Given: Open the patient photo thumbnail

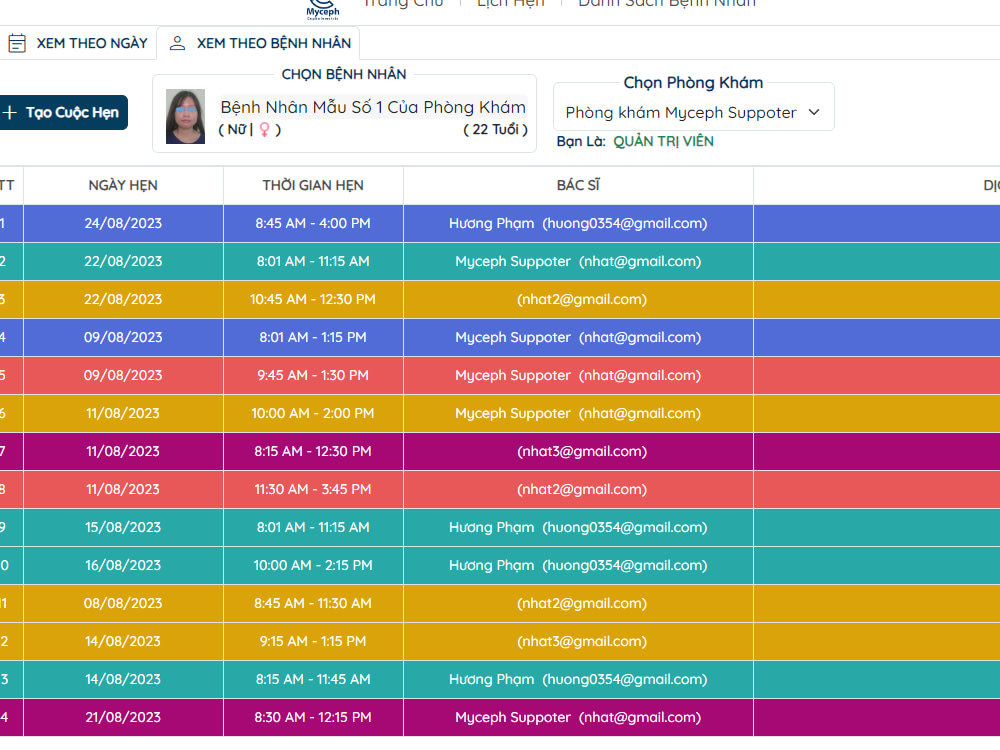Looking at the screenshot, I should 185,116.
